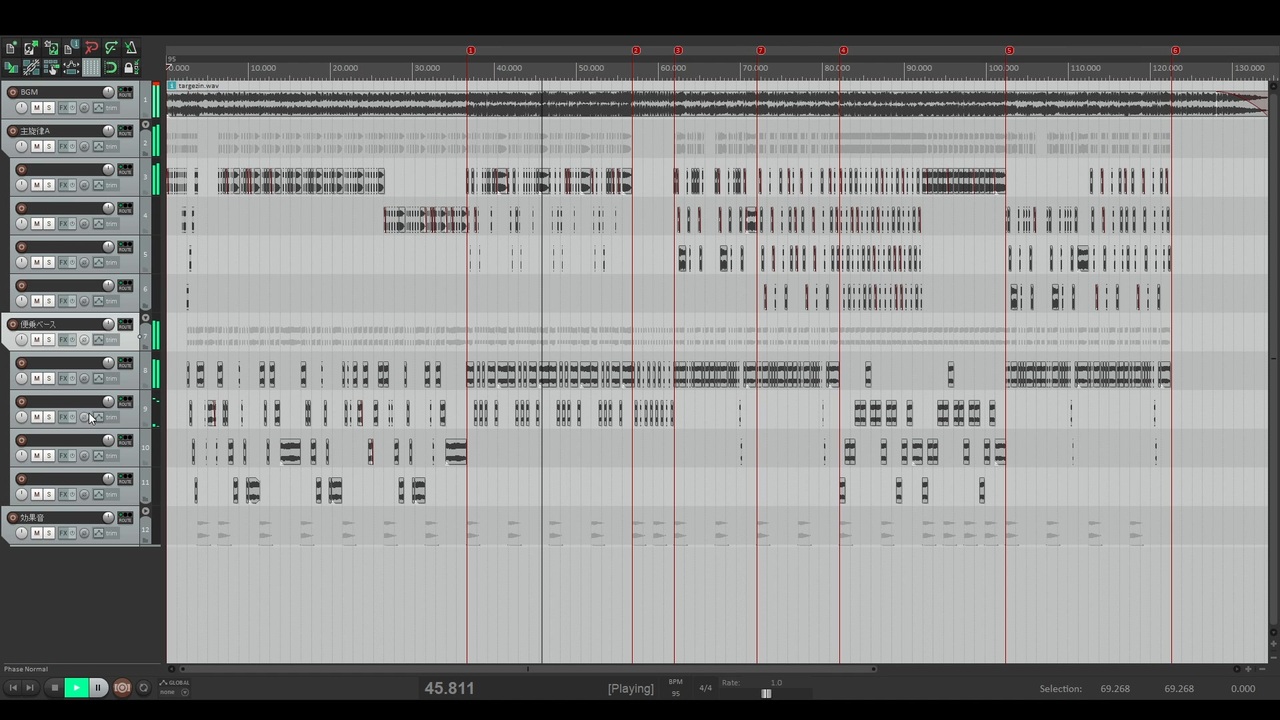Screen dimensions: 1280x720
Task: Pause playback in the transport bar
Action: pyautogui.click(x=98, y=687)
